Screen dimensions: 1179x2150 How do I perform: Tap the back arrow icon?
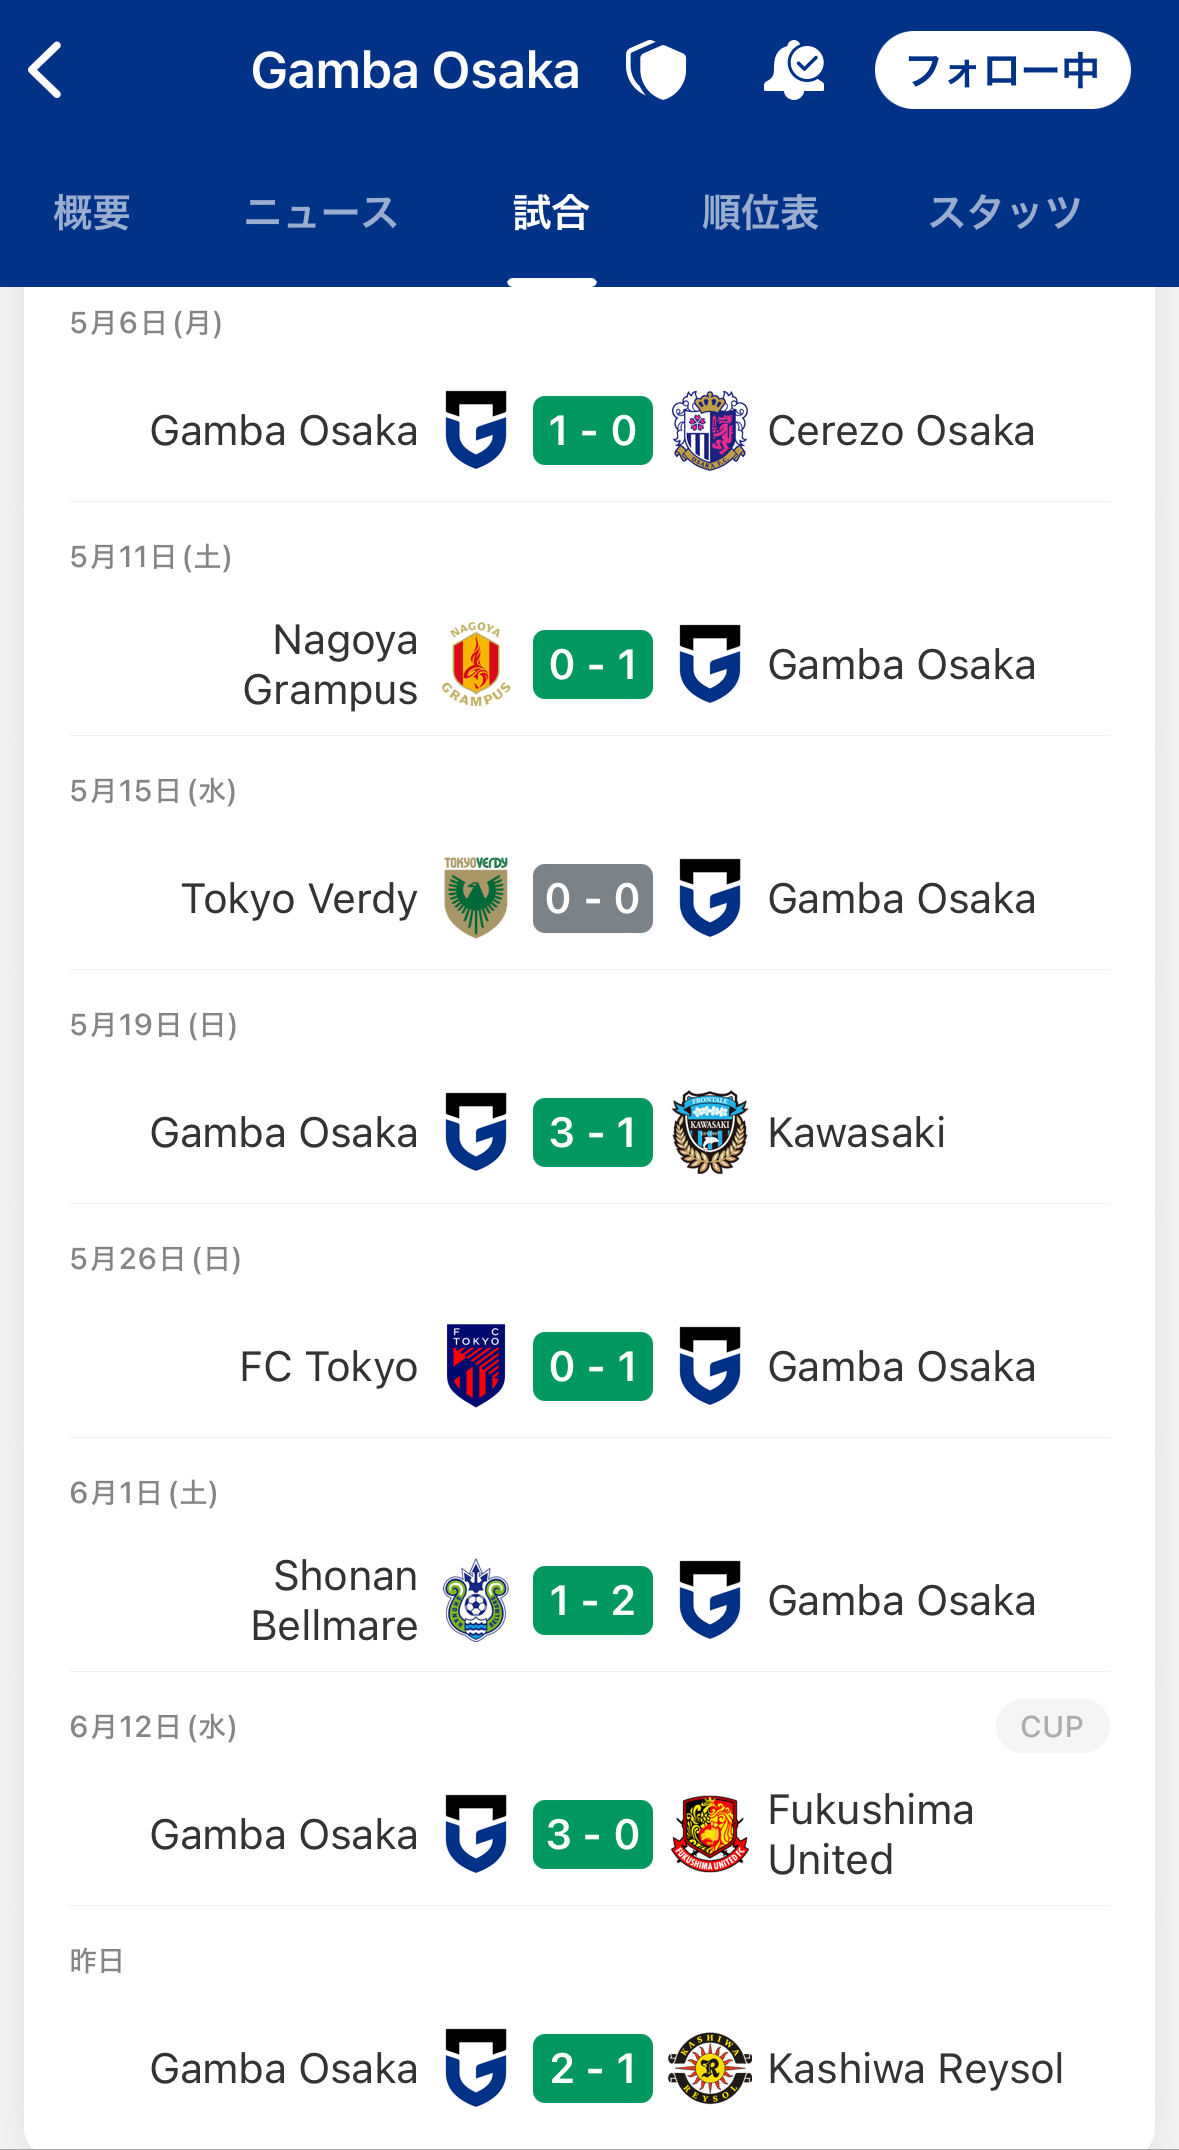click(x=46, y=70)
